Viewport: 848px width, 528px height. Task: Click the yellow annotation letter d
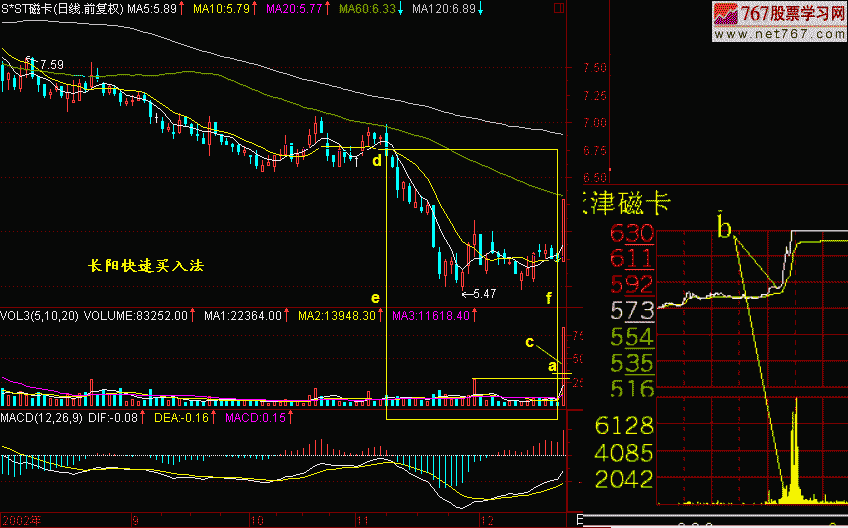click(377, 160)
